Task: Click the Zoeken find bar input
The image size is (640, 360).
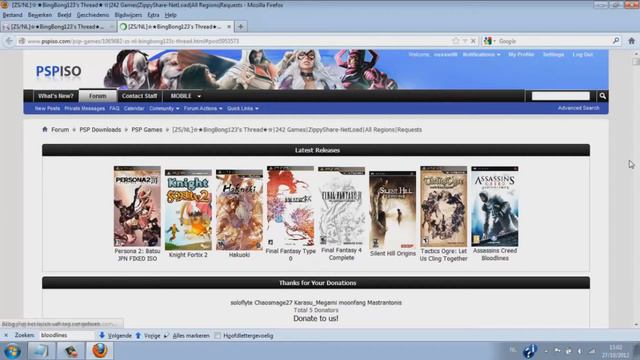Action: [x=67, y=335]
